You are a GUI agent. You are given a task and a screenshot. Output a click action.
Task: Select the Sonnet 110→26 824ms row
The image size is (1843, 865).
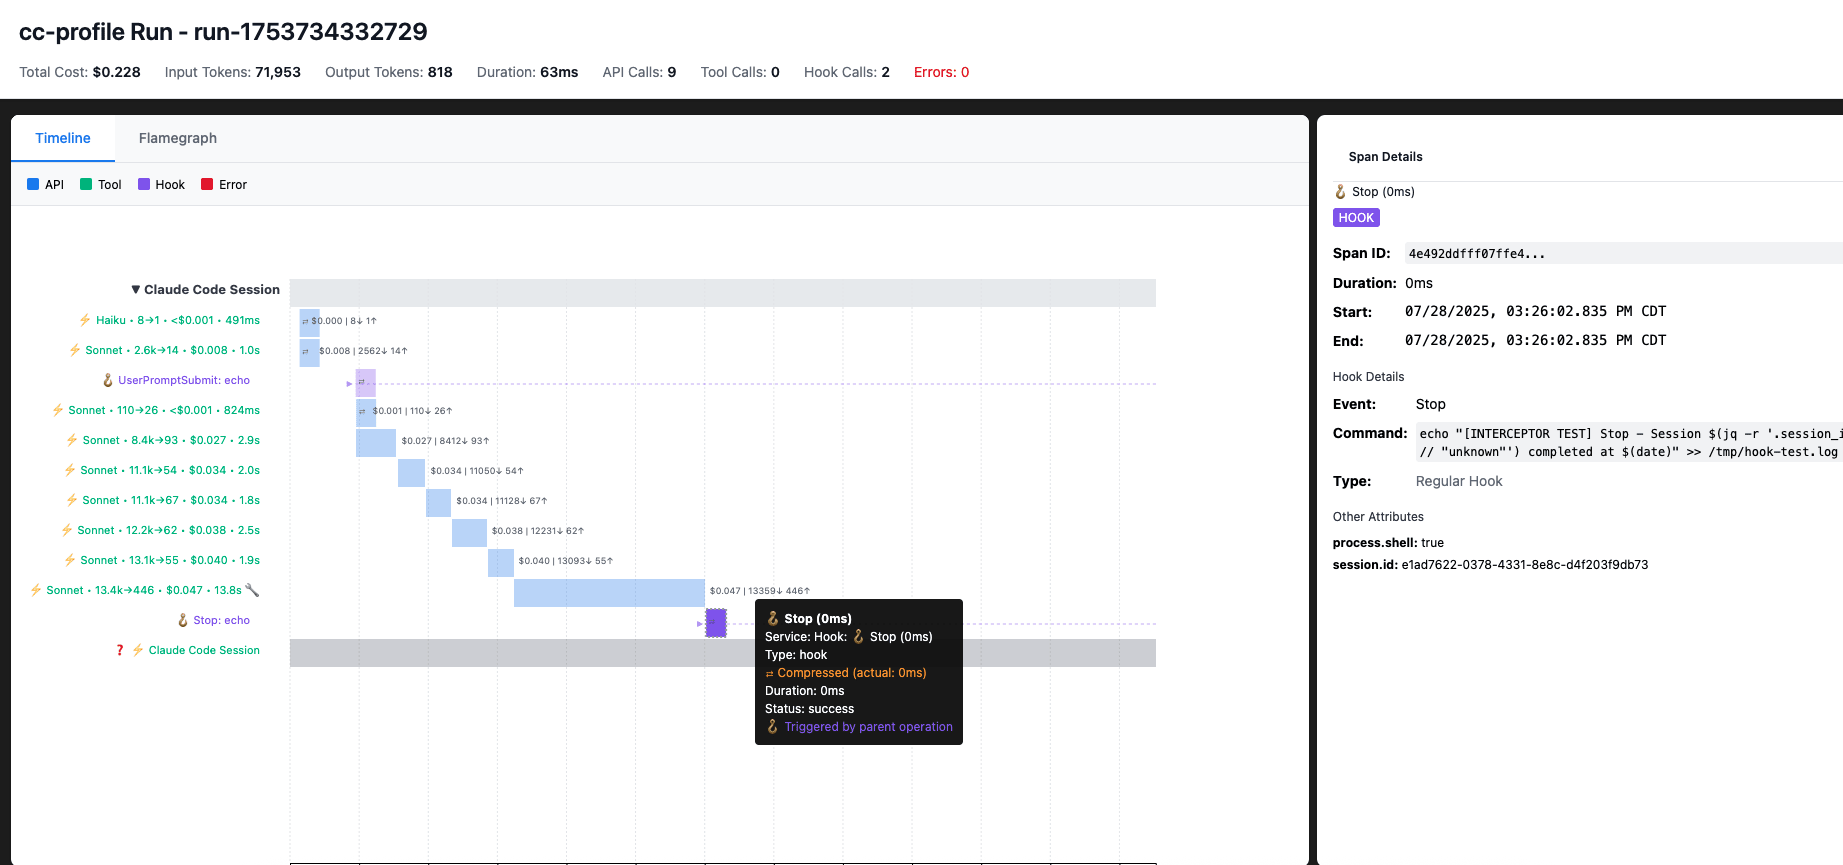click(164, 410)
